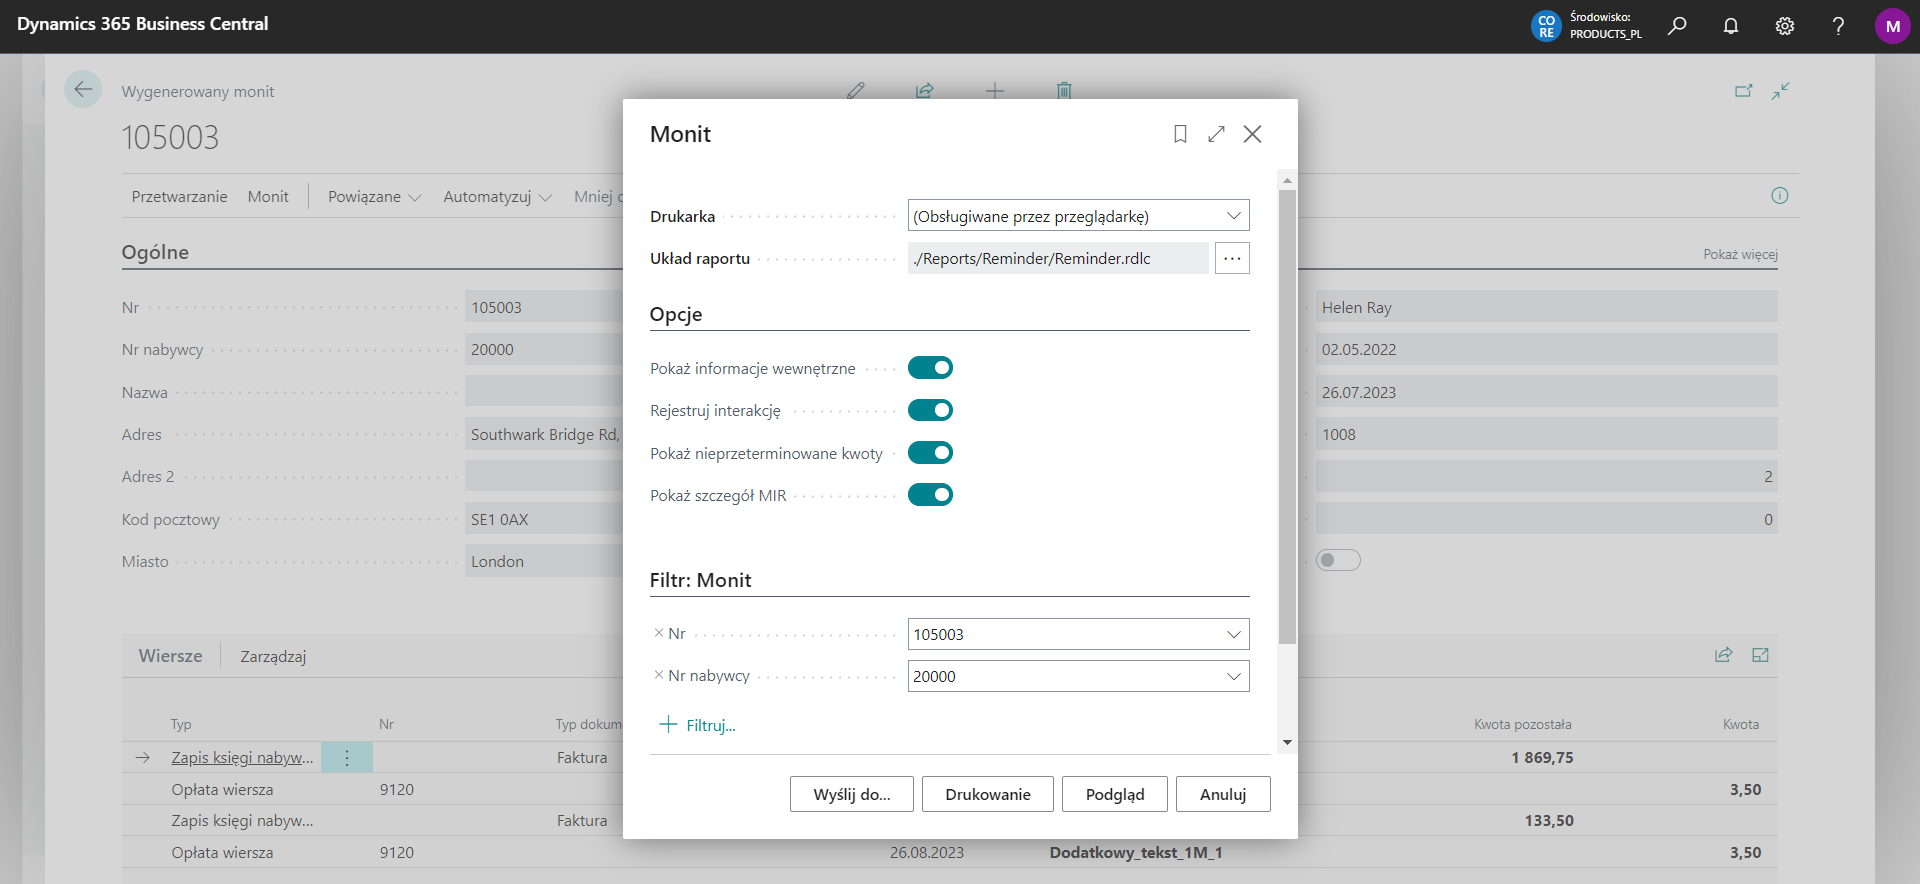Screen dimensions: 1920x884
Task: Click the 1 869,75 amount cell
Action: [x=1542, y=758]
